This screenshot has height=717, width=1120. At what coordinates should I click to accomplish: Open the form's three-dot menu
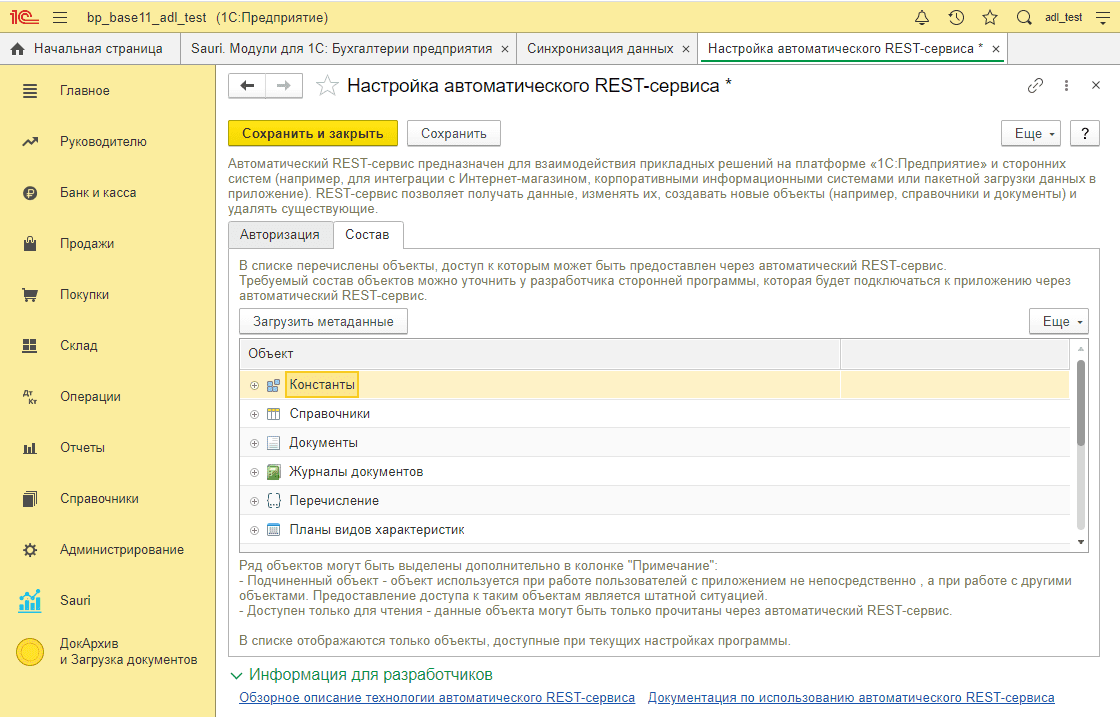click(x=1066, y=86)
